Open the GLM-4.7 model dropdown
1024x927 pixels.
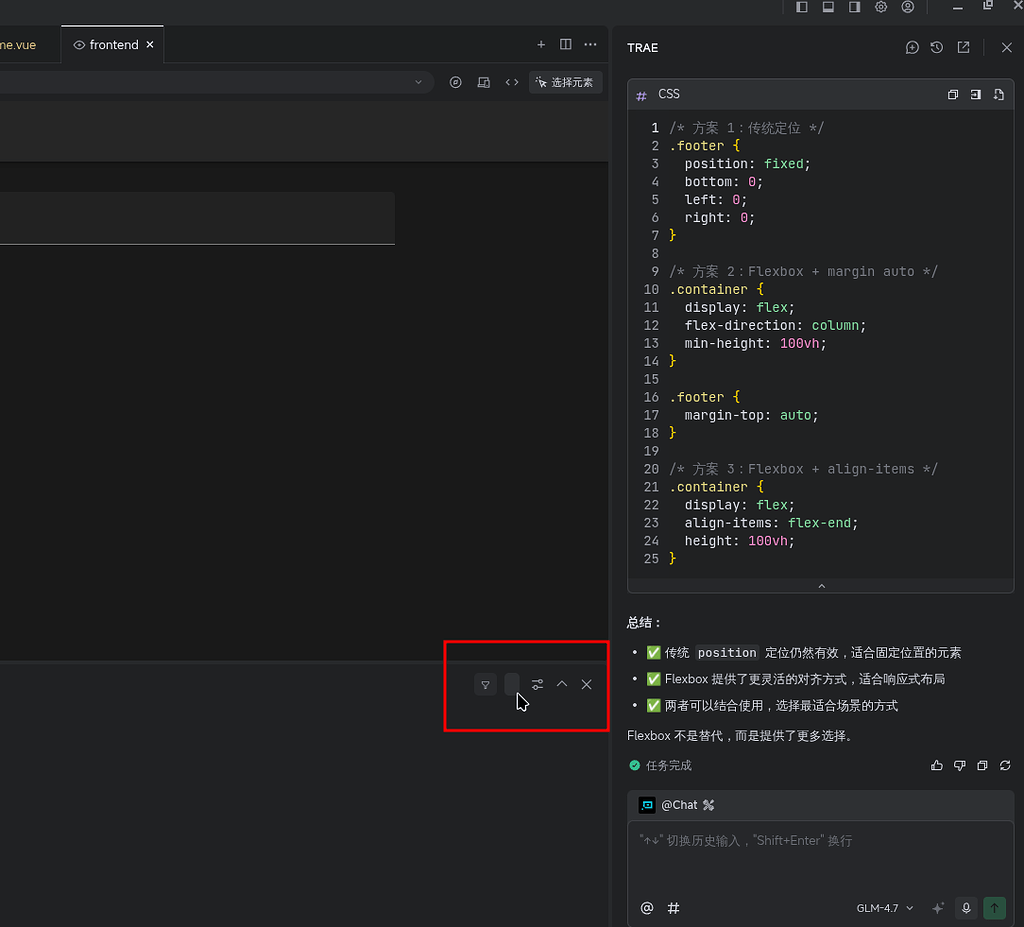click(x=885, y=908)
